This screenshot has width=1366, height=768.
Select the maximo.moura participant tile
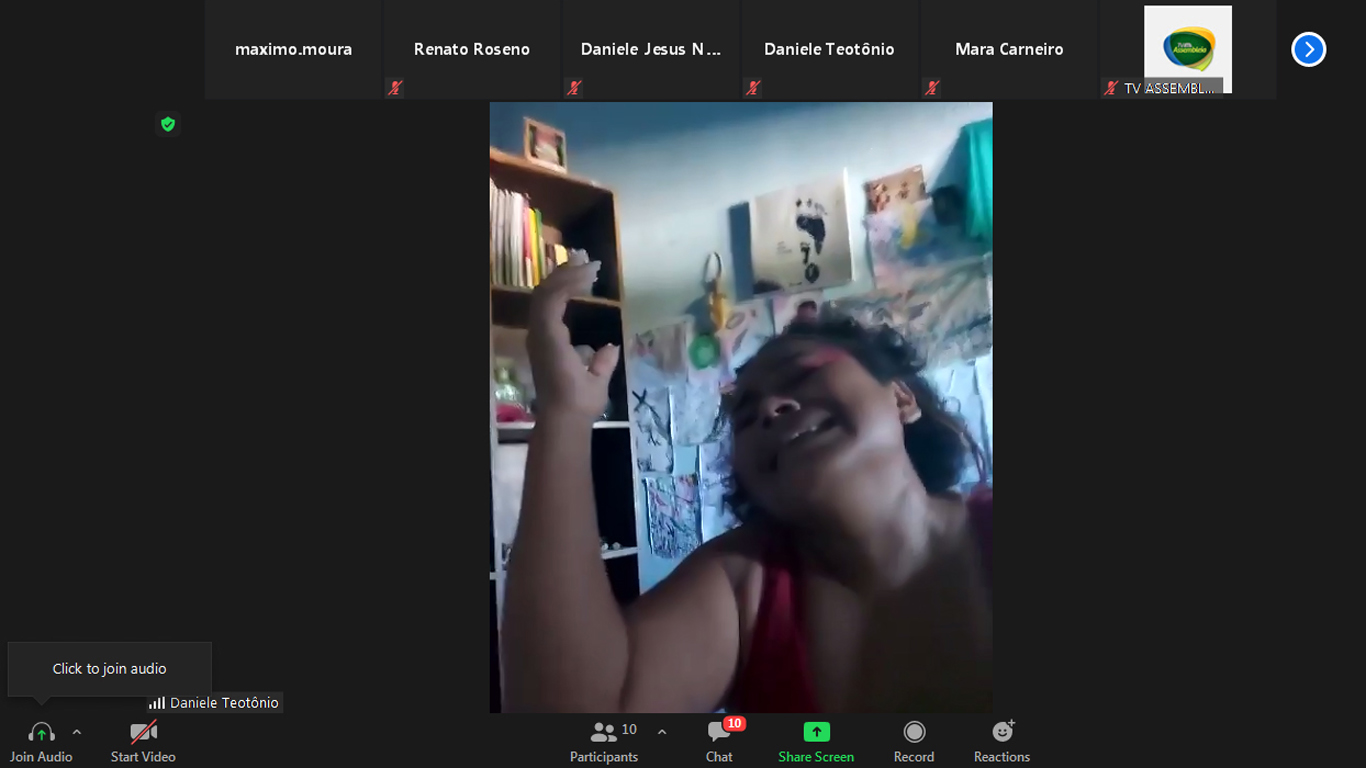click(293, 49)
